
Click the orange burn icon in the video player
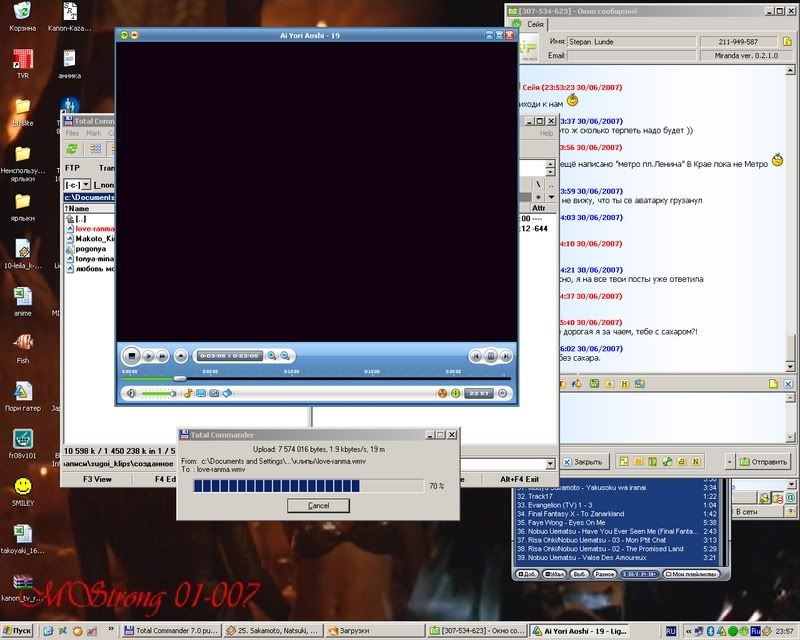click(442, 393)
